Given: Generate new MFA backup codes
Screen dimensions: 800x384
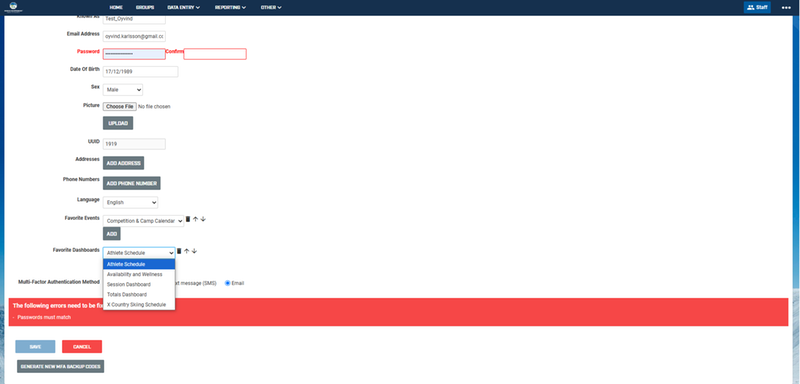Looking at the screenshot, I should point(60,367).
